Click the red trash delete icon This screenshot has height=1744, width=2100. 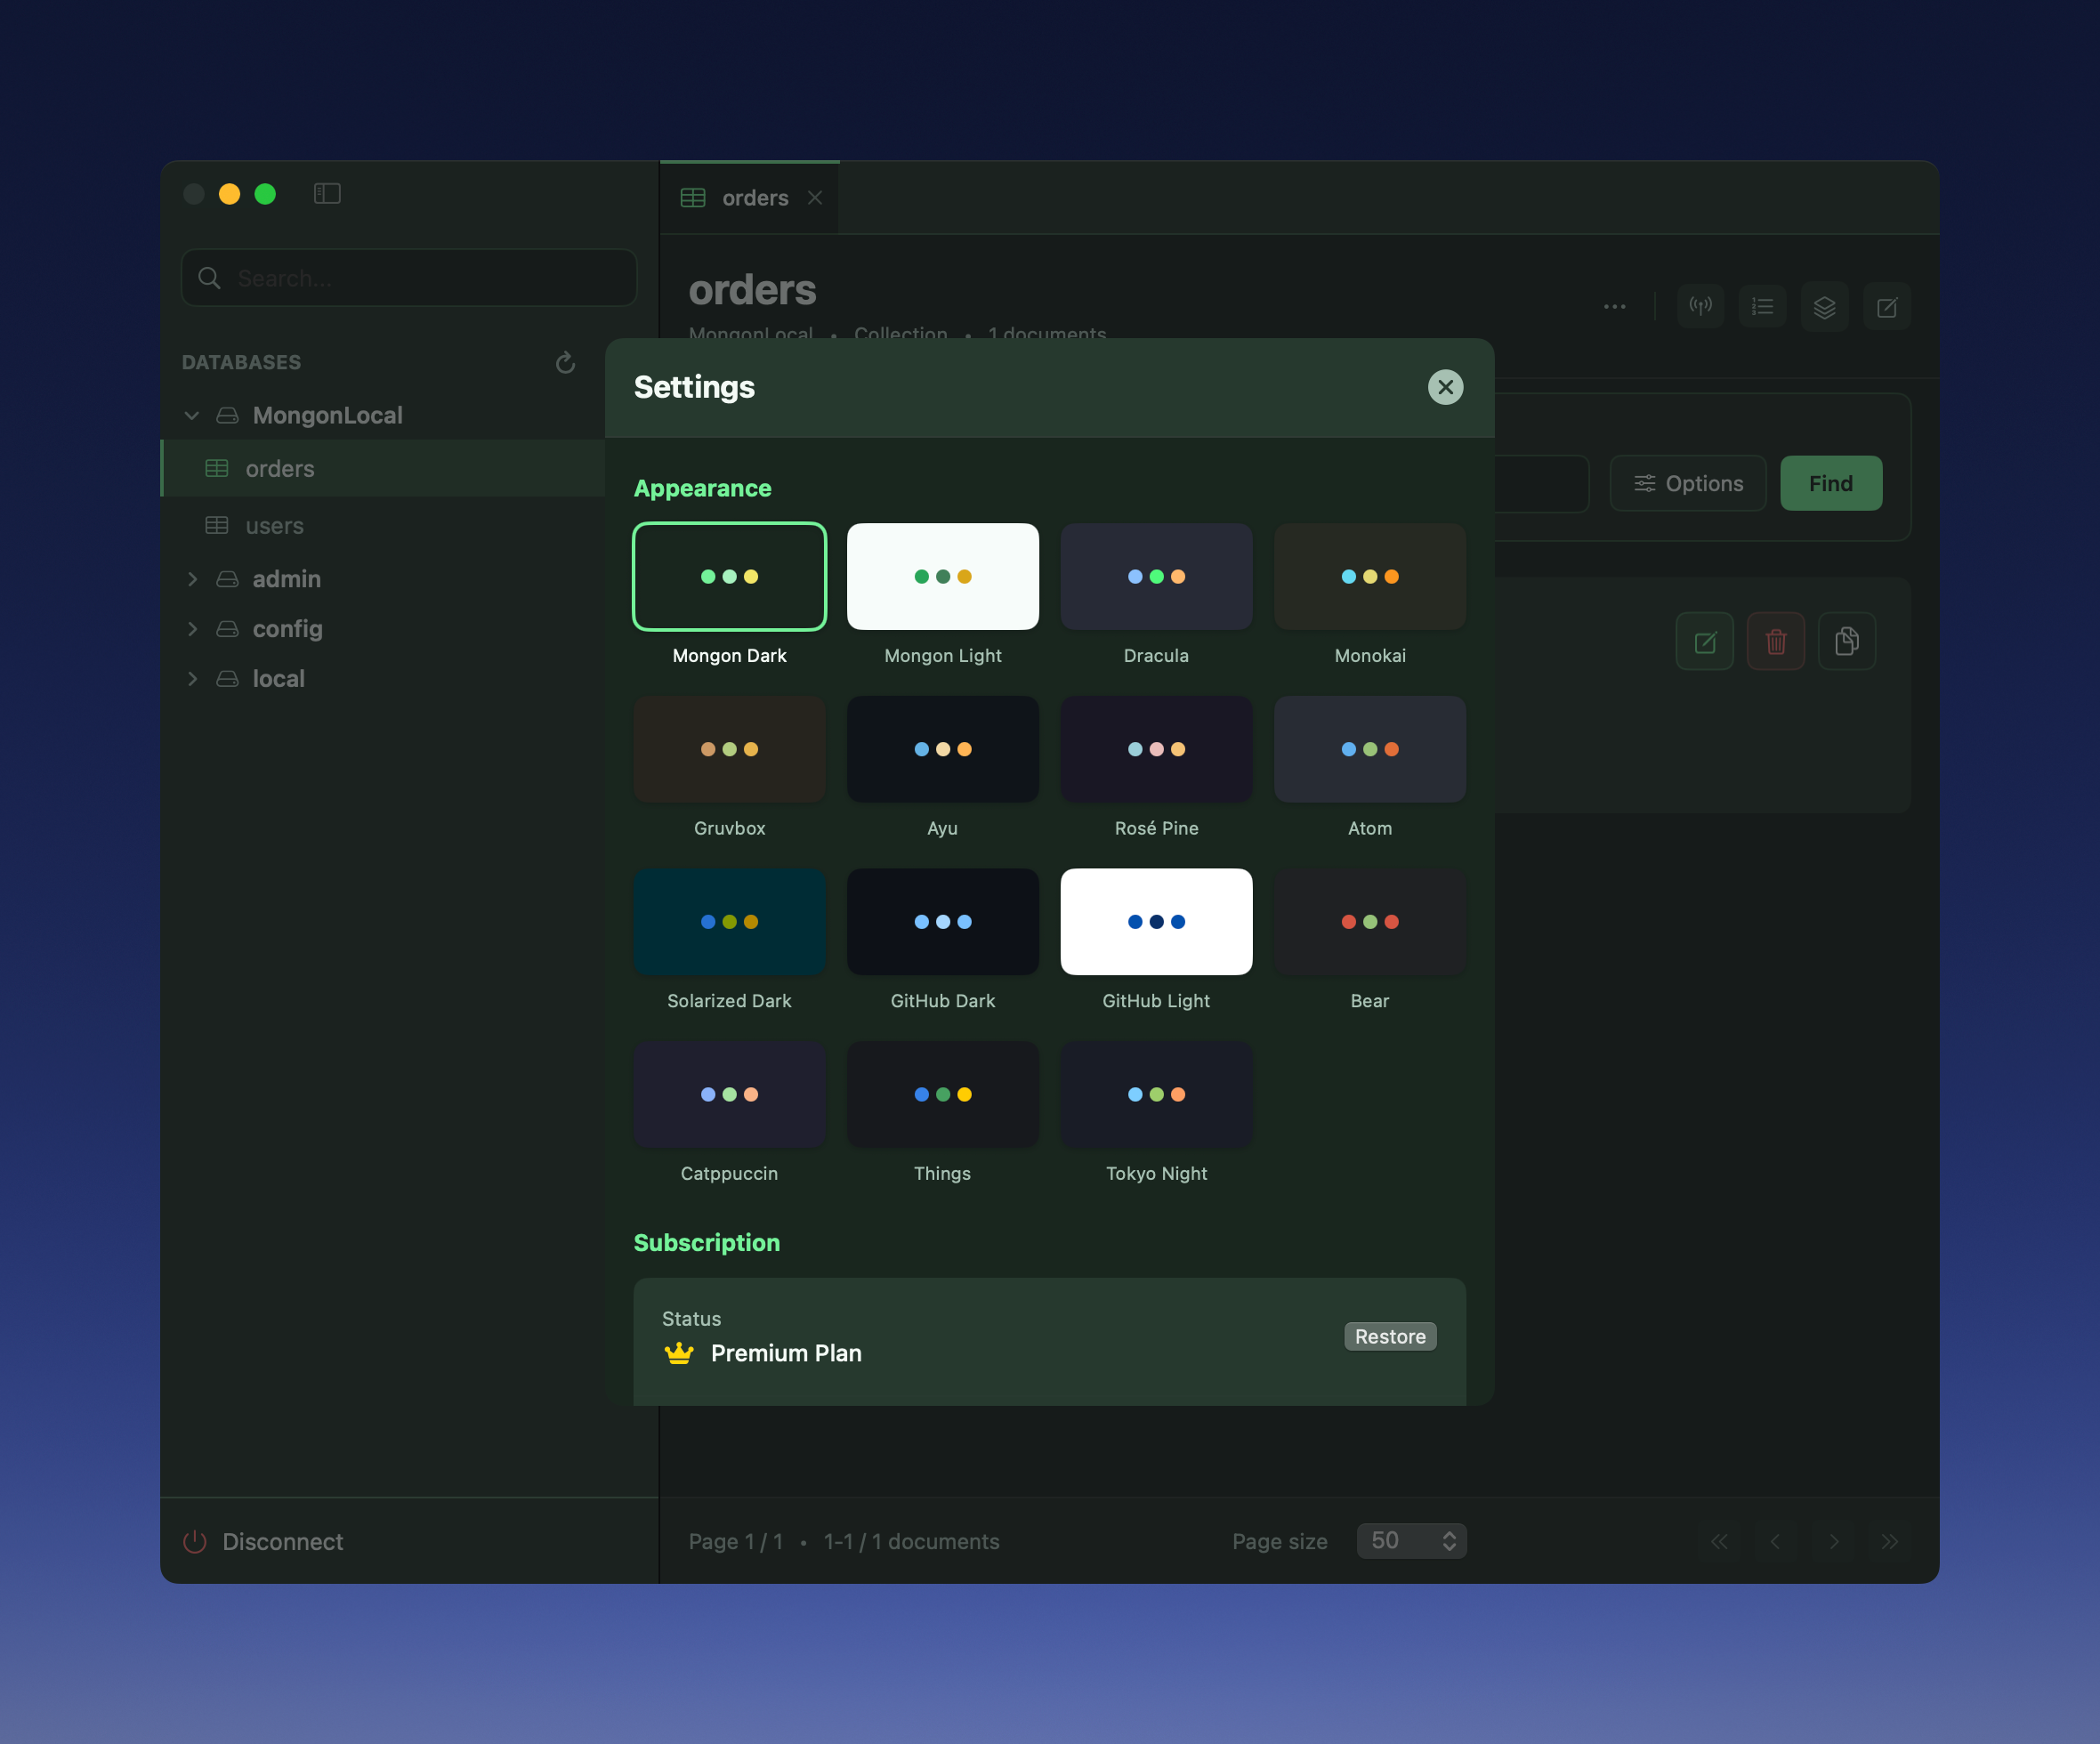coord(1775,641)
